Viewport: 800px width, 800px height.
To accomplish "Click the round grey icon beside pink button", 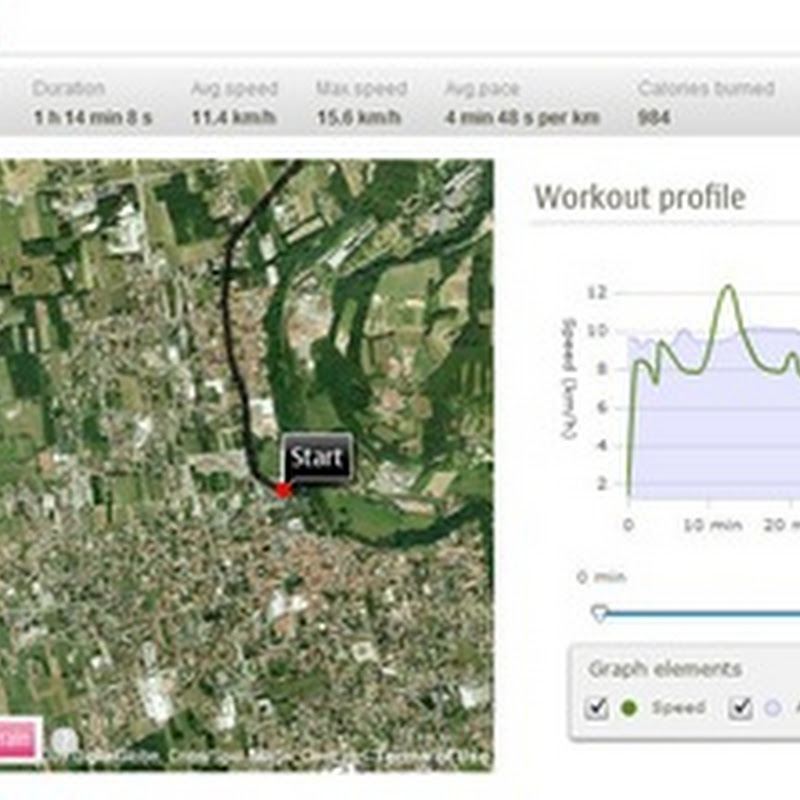I will tap(65, 740).
